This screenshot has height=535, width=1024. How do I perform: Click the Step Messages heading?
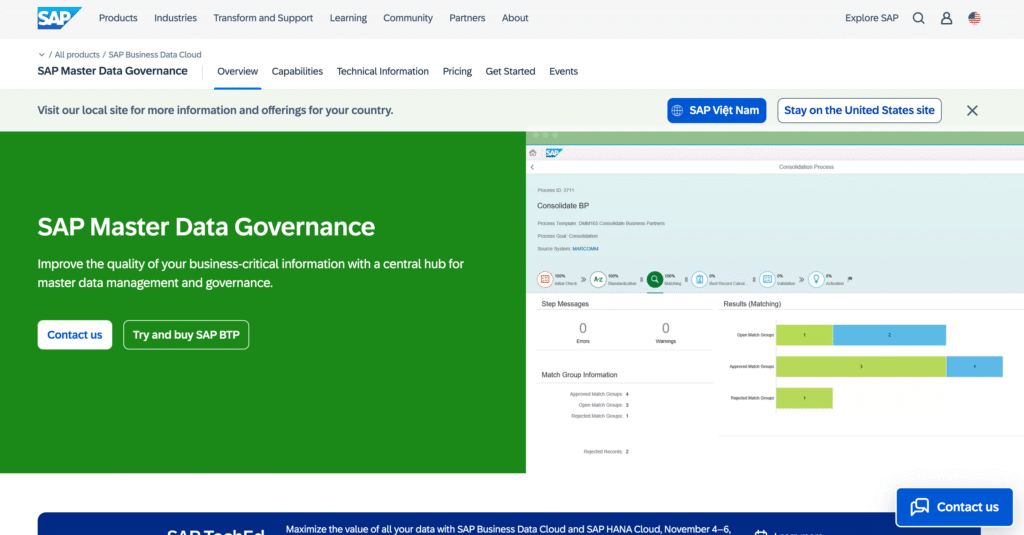coord(565,304)
